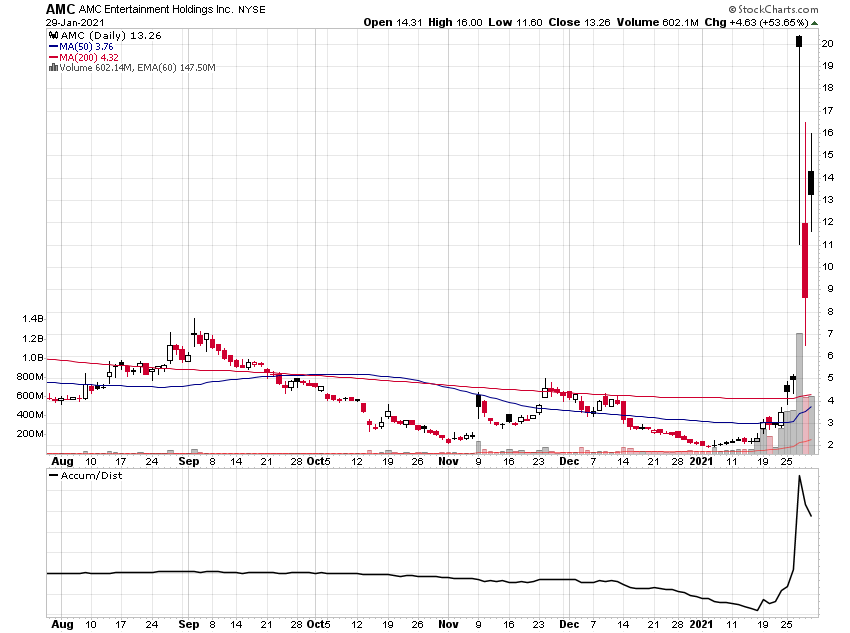The width and height of the screenshot is (850, 633).
Task: Click the 1.2B volume axis label
Action: pyautogui.click(x=33, y=338)
